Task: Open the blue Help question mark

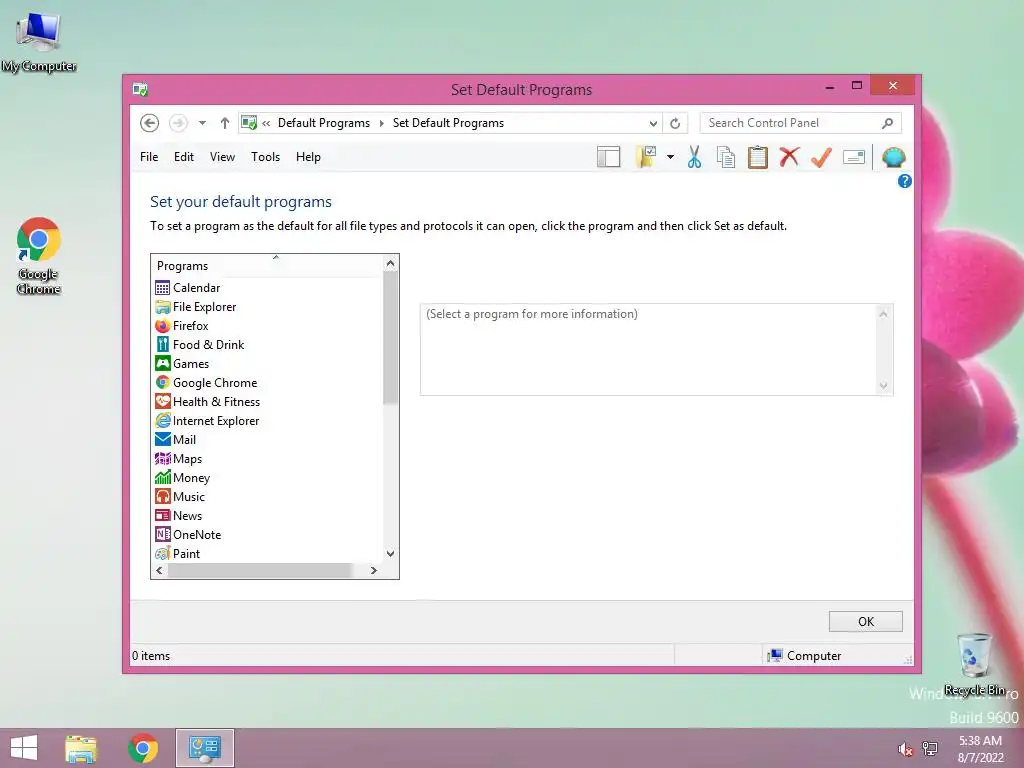Action: tap(904, 181)
